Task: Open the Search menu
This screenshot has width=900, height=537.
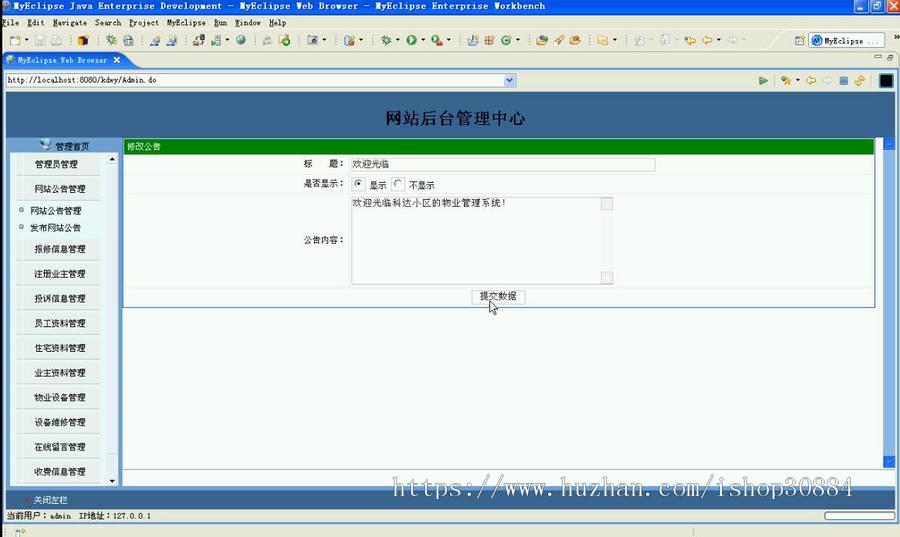Action: click(x=108, y=23)
